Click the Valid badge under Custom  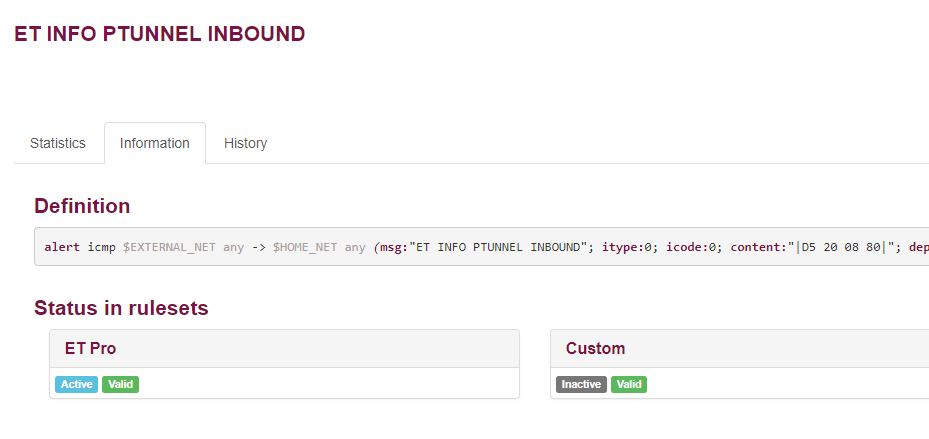pos(629,384)
